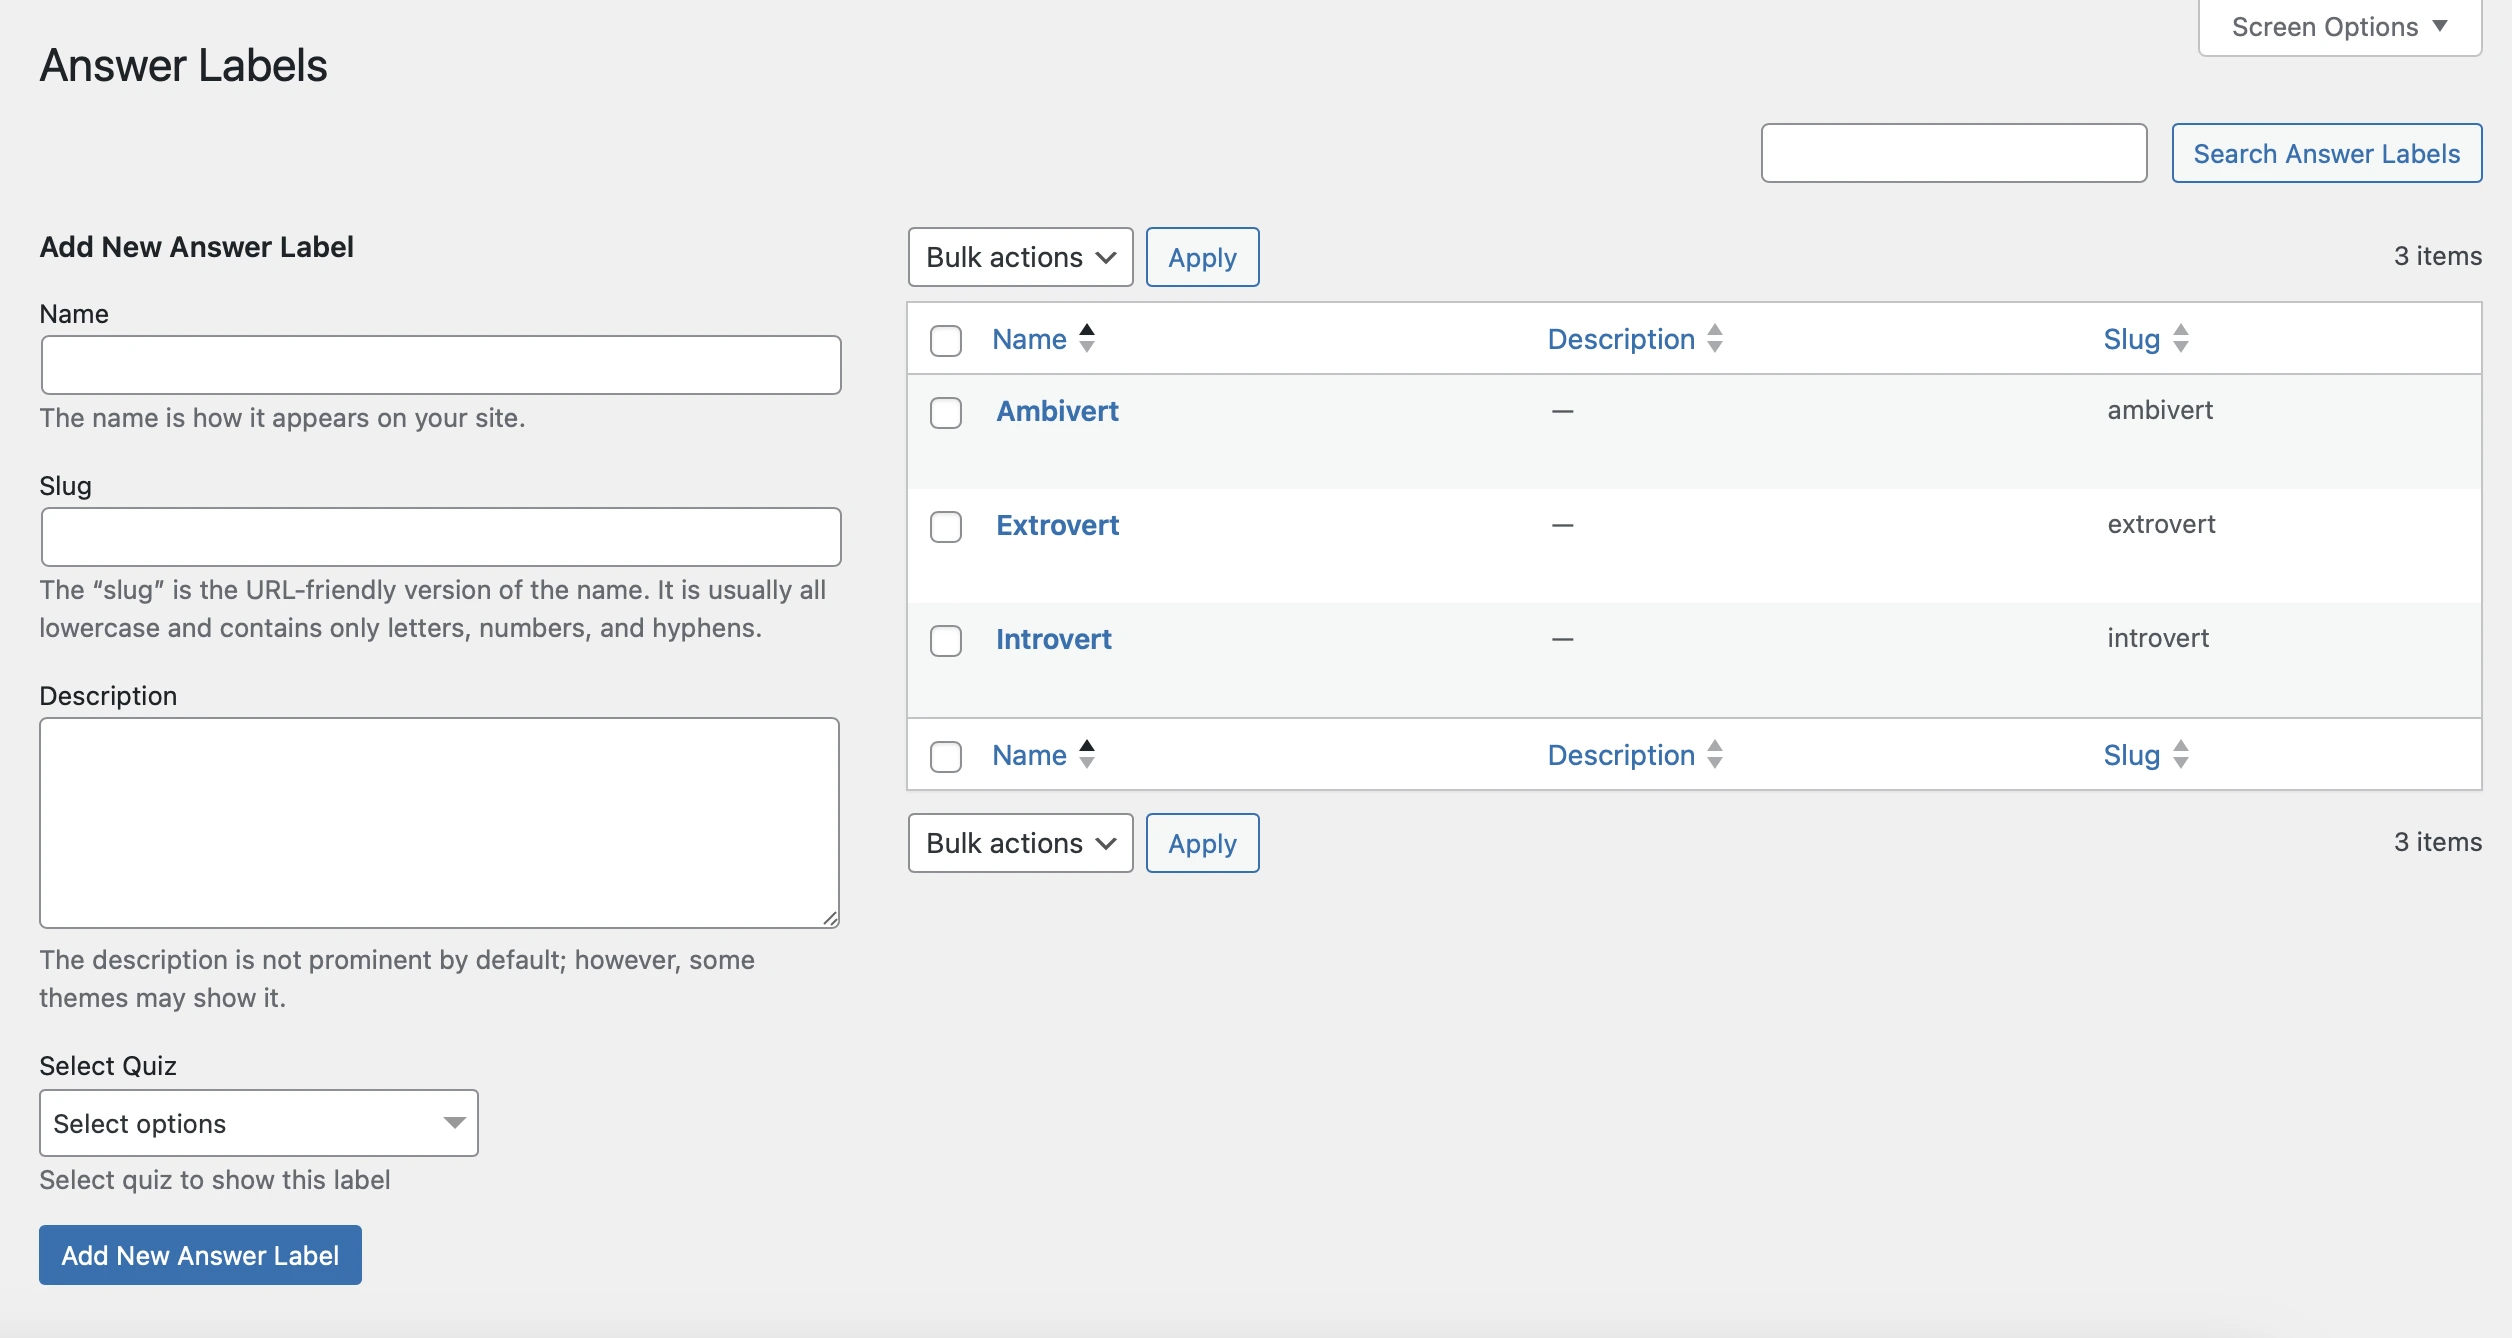Screen dimensions: 2512x1338
Task: Click the Name sort arrows in header
Action: click(x=1087, y=339)
